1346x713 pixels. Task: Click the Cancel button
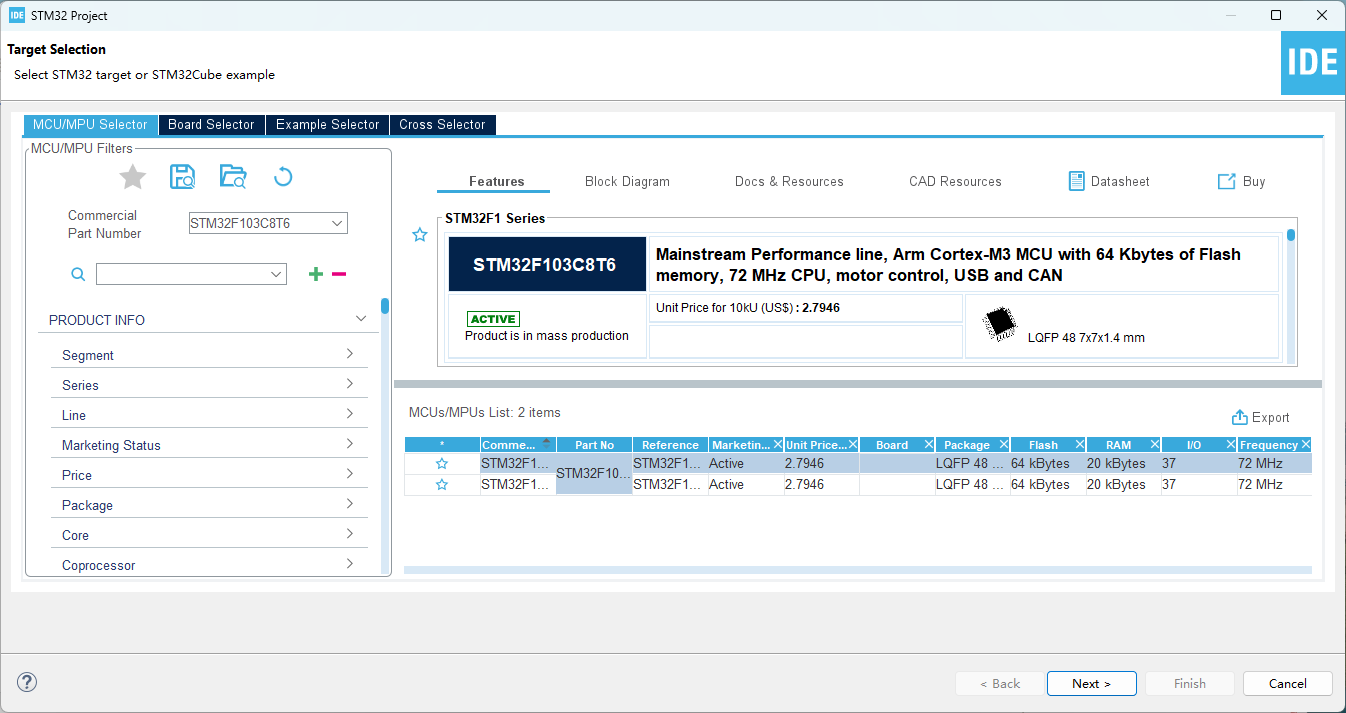point(1288,684)
